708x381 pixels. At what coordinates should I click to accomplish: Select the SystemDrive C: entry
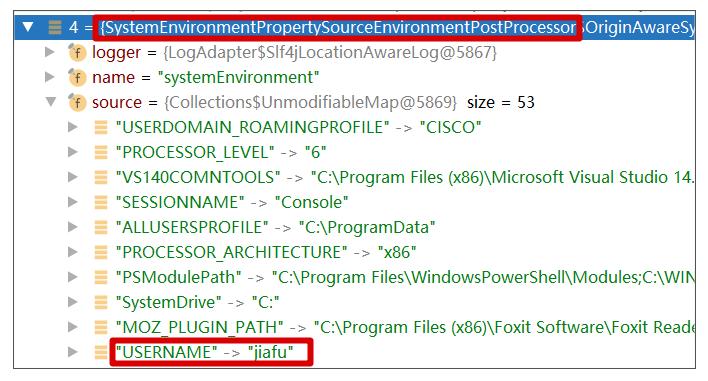coord(198,302)
